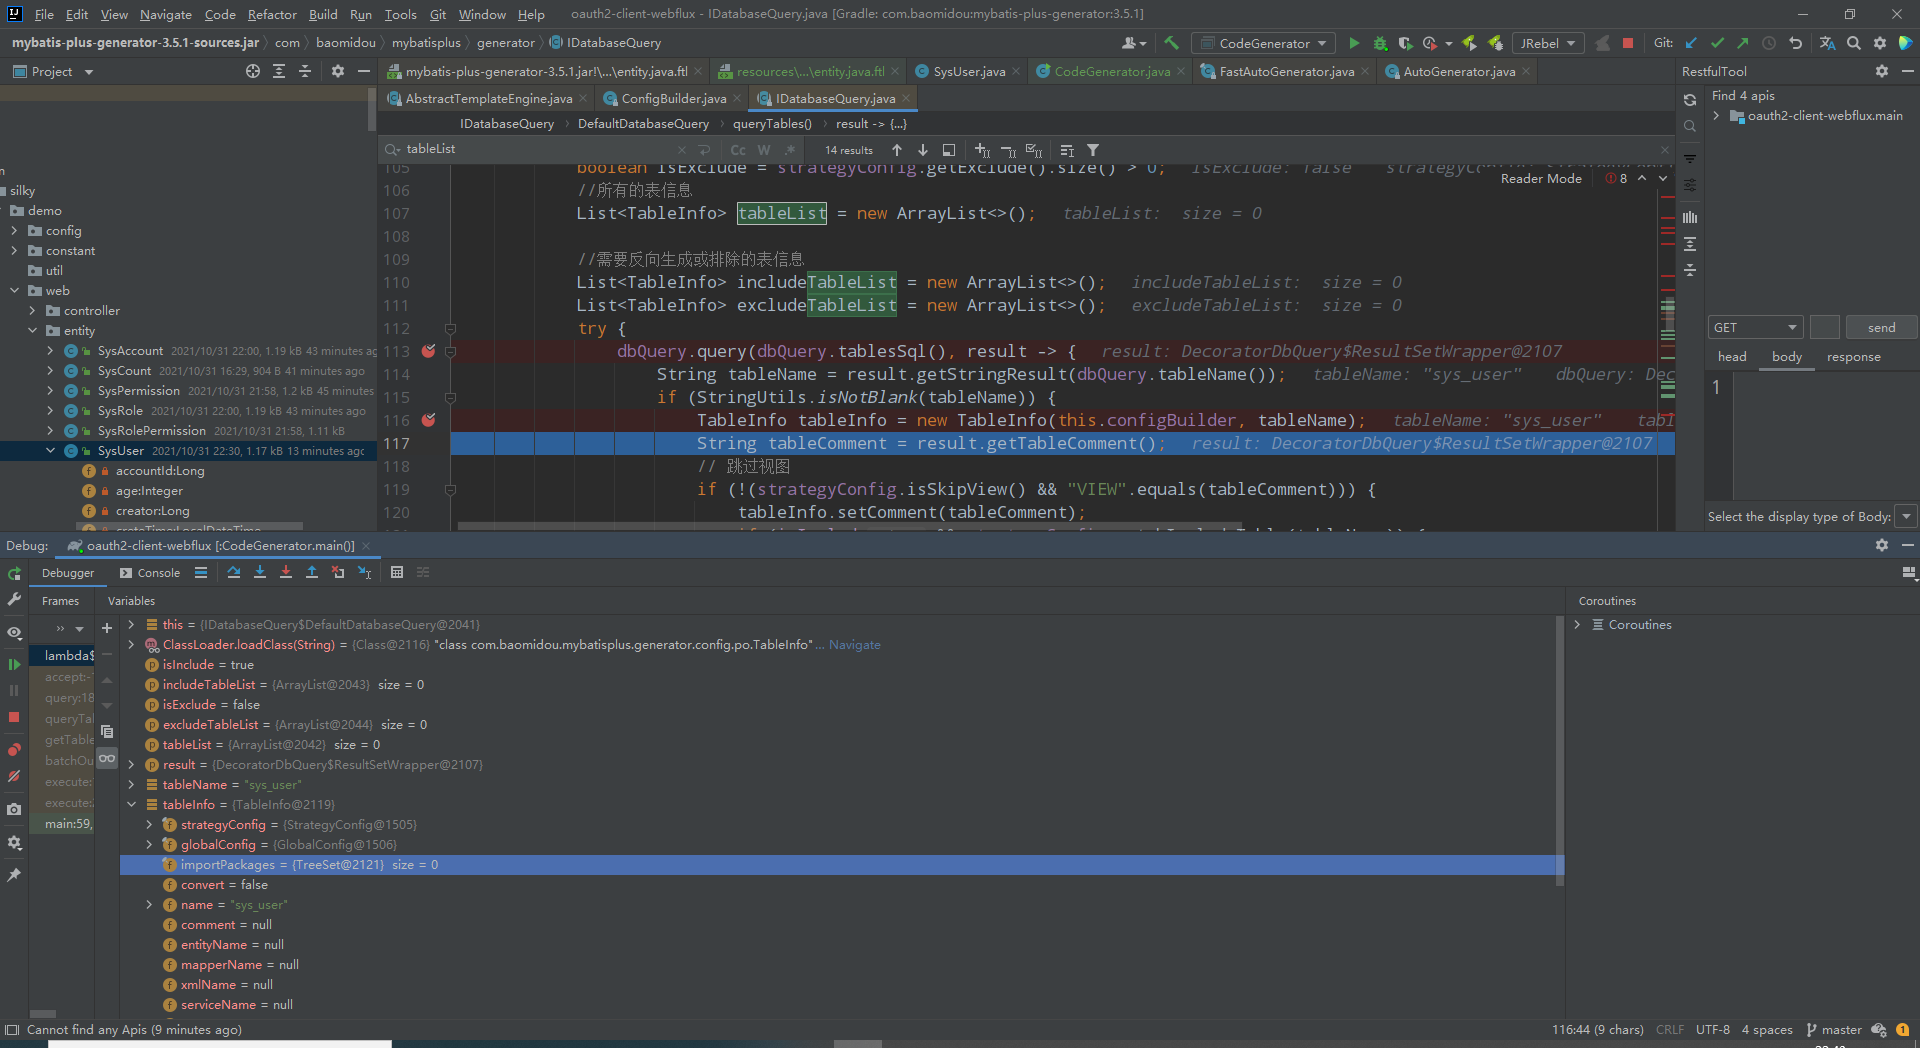Run CodeGenerator with green play icon

click(x=1354, y=43)
